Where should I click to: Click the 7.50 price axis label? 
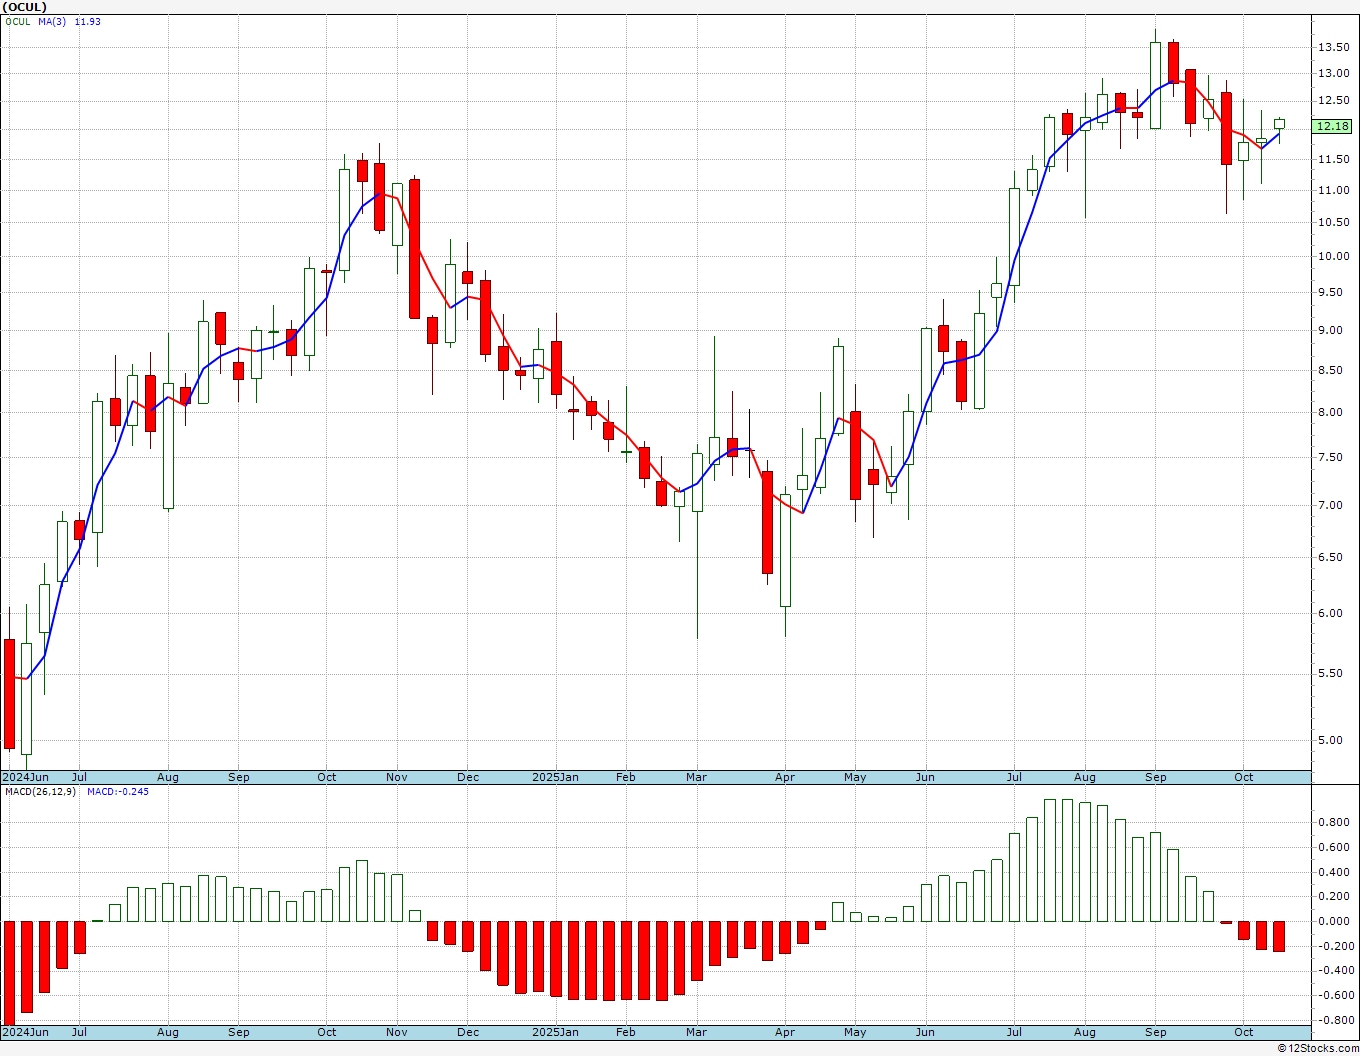1333,457
